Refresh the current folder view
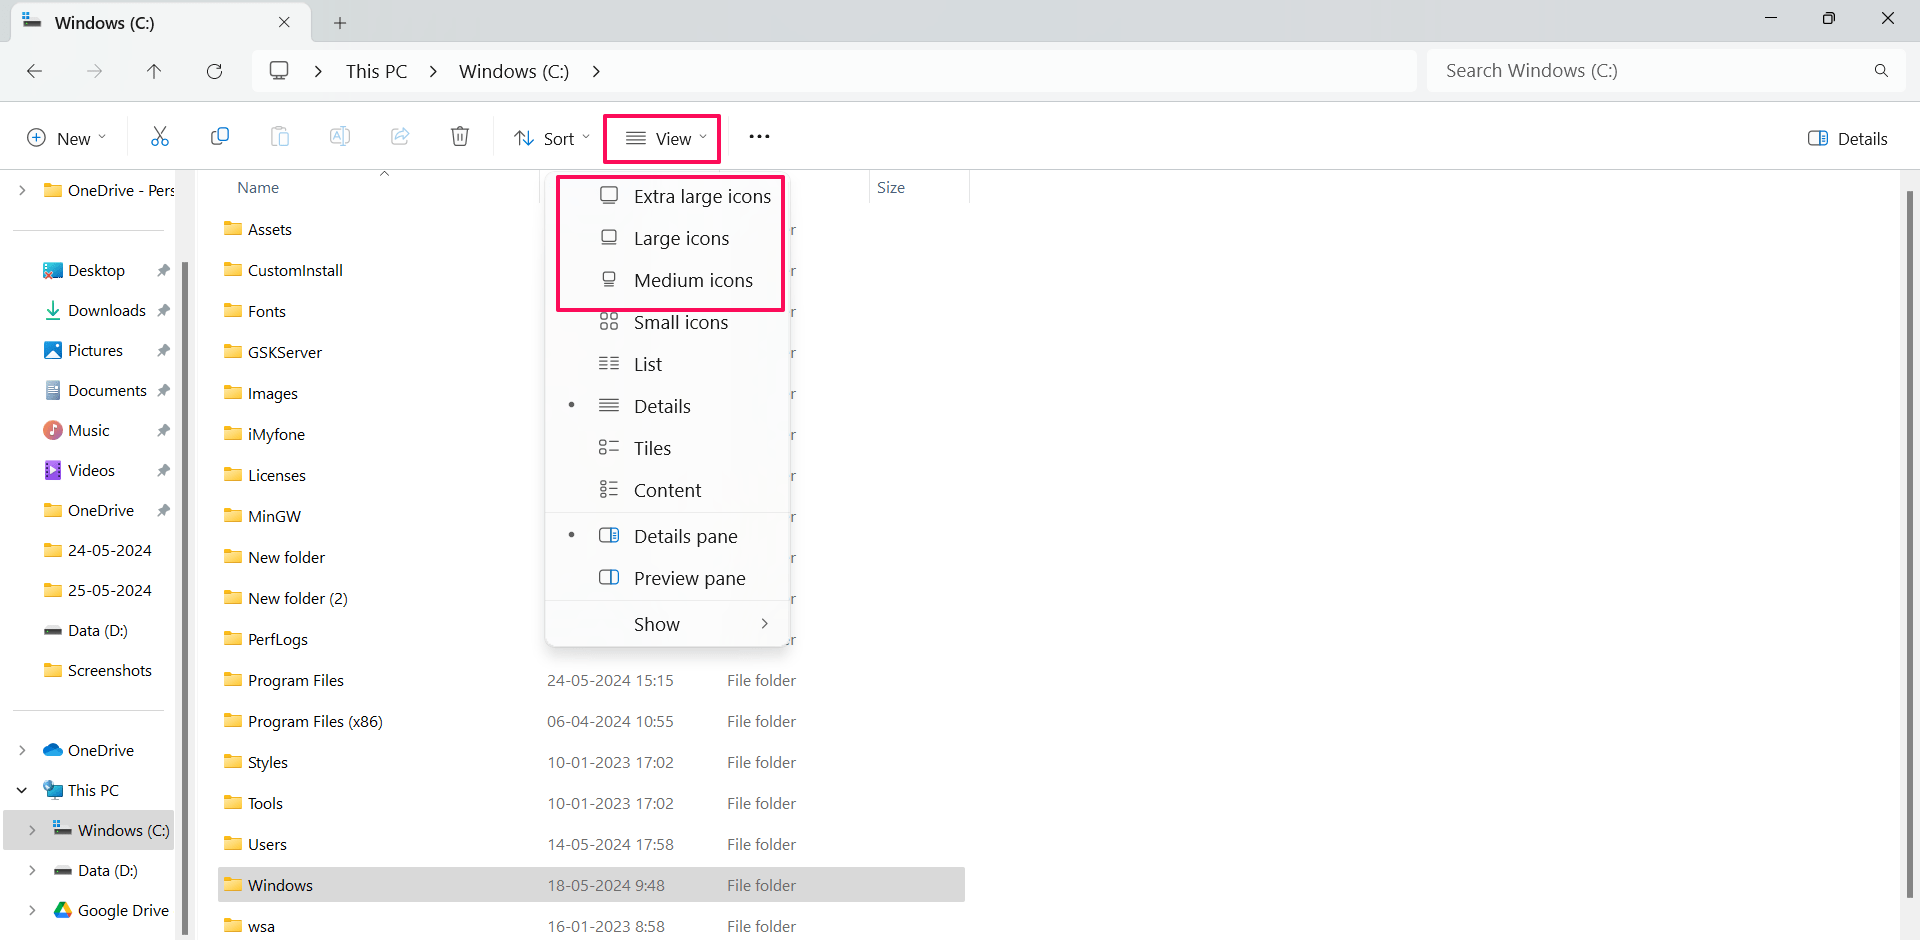This screenshot has width=1920, height=940. 214,71
